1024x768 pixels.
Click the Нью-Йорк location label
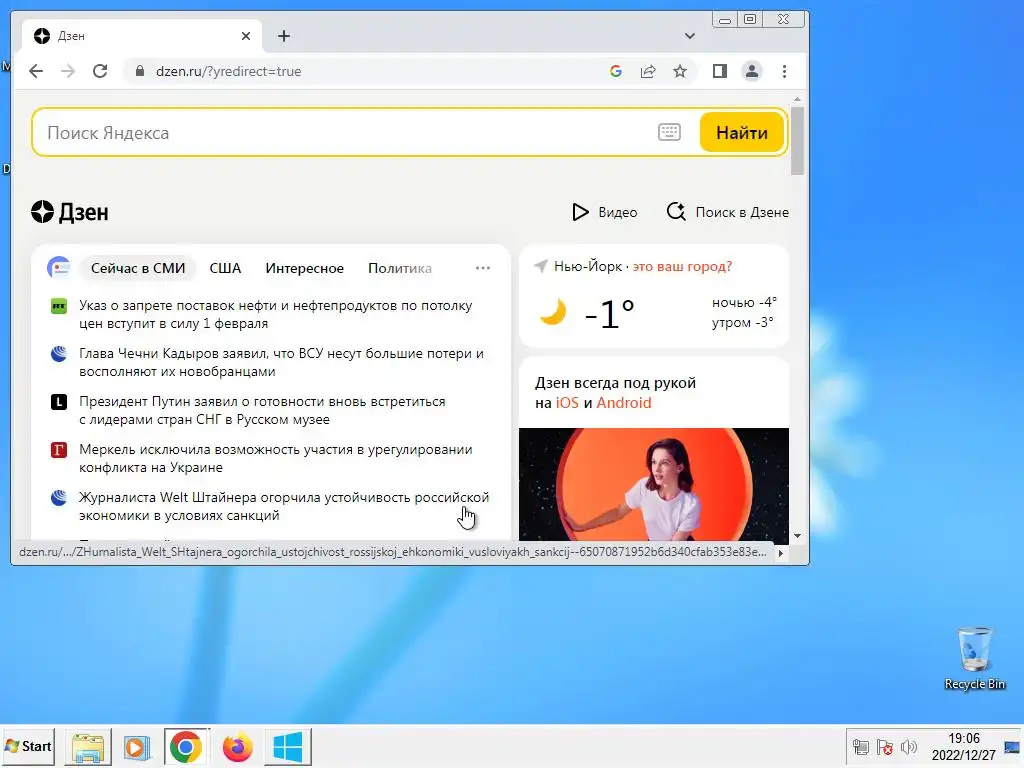click(x=588, y=266)
